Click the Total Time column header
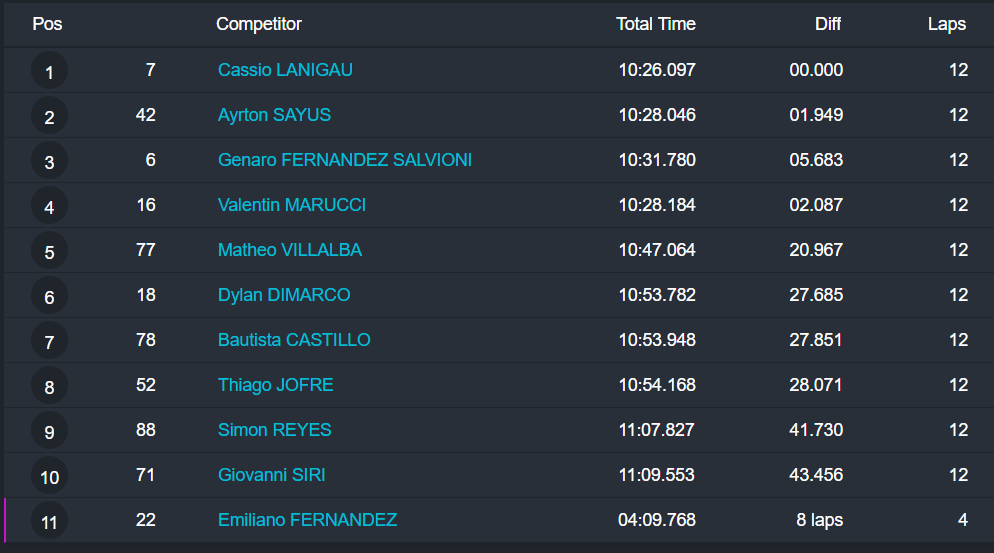This screenshot has height=553, width=994. [x=655, y=24]
